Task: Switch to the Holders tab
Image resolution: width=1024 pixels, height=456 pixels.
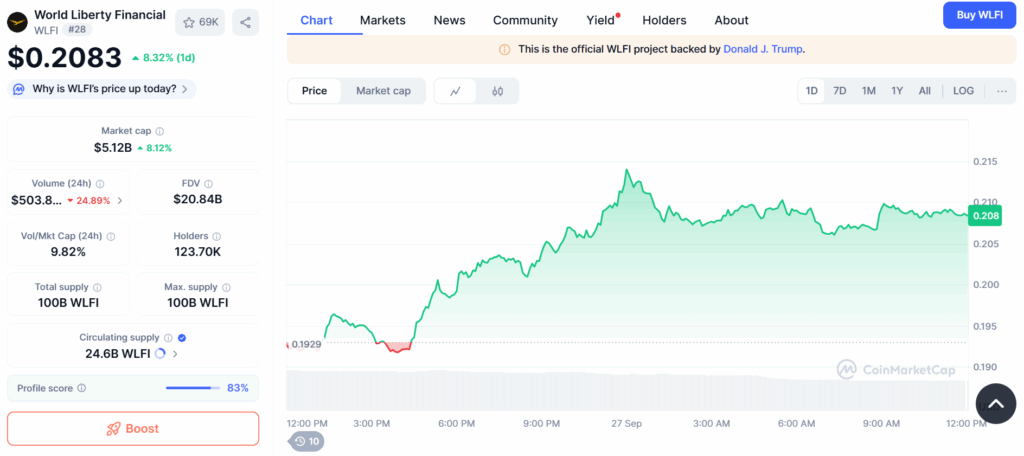Action: tap(664, 20)
